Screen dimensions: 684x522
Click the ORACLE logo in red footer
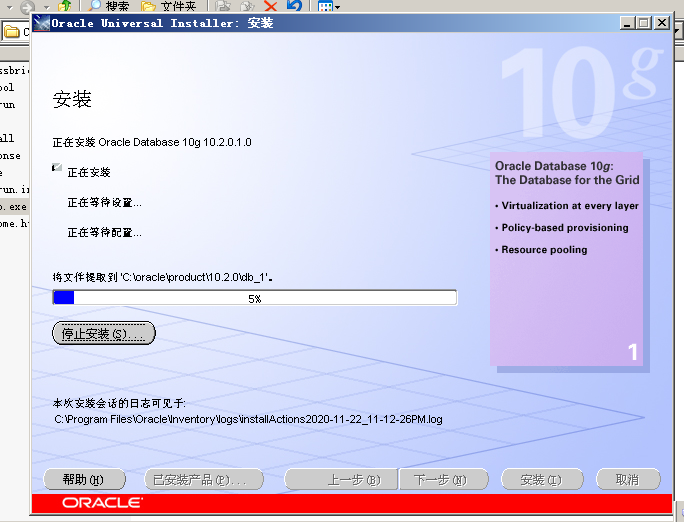pos(102,503)
